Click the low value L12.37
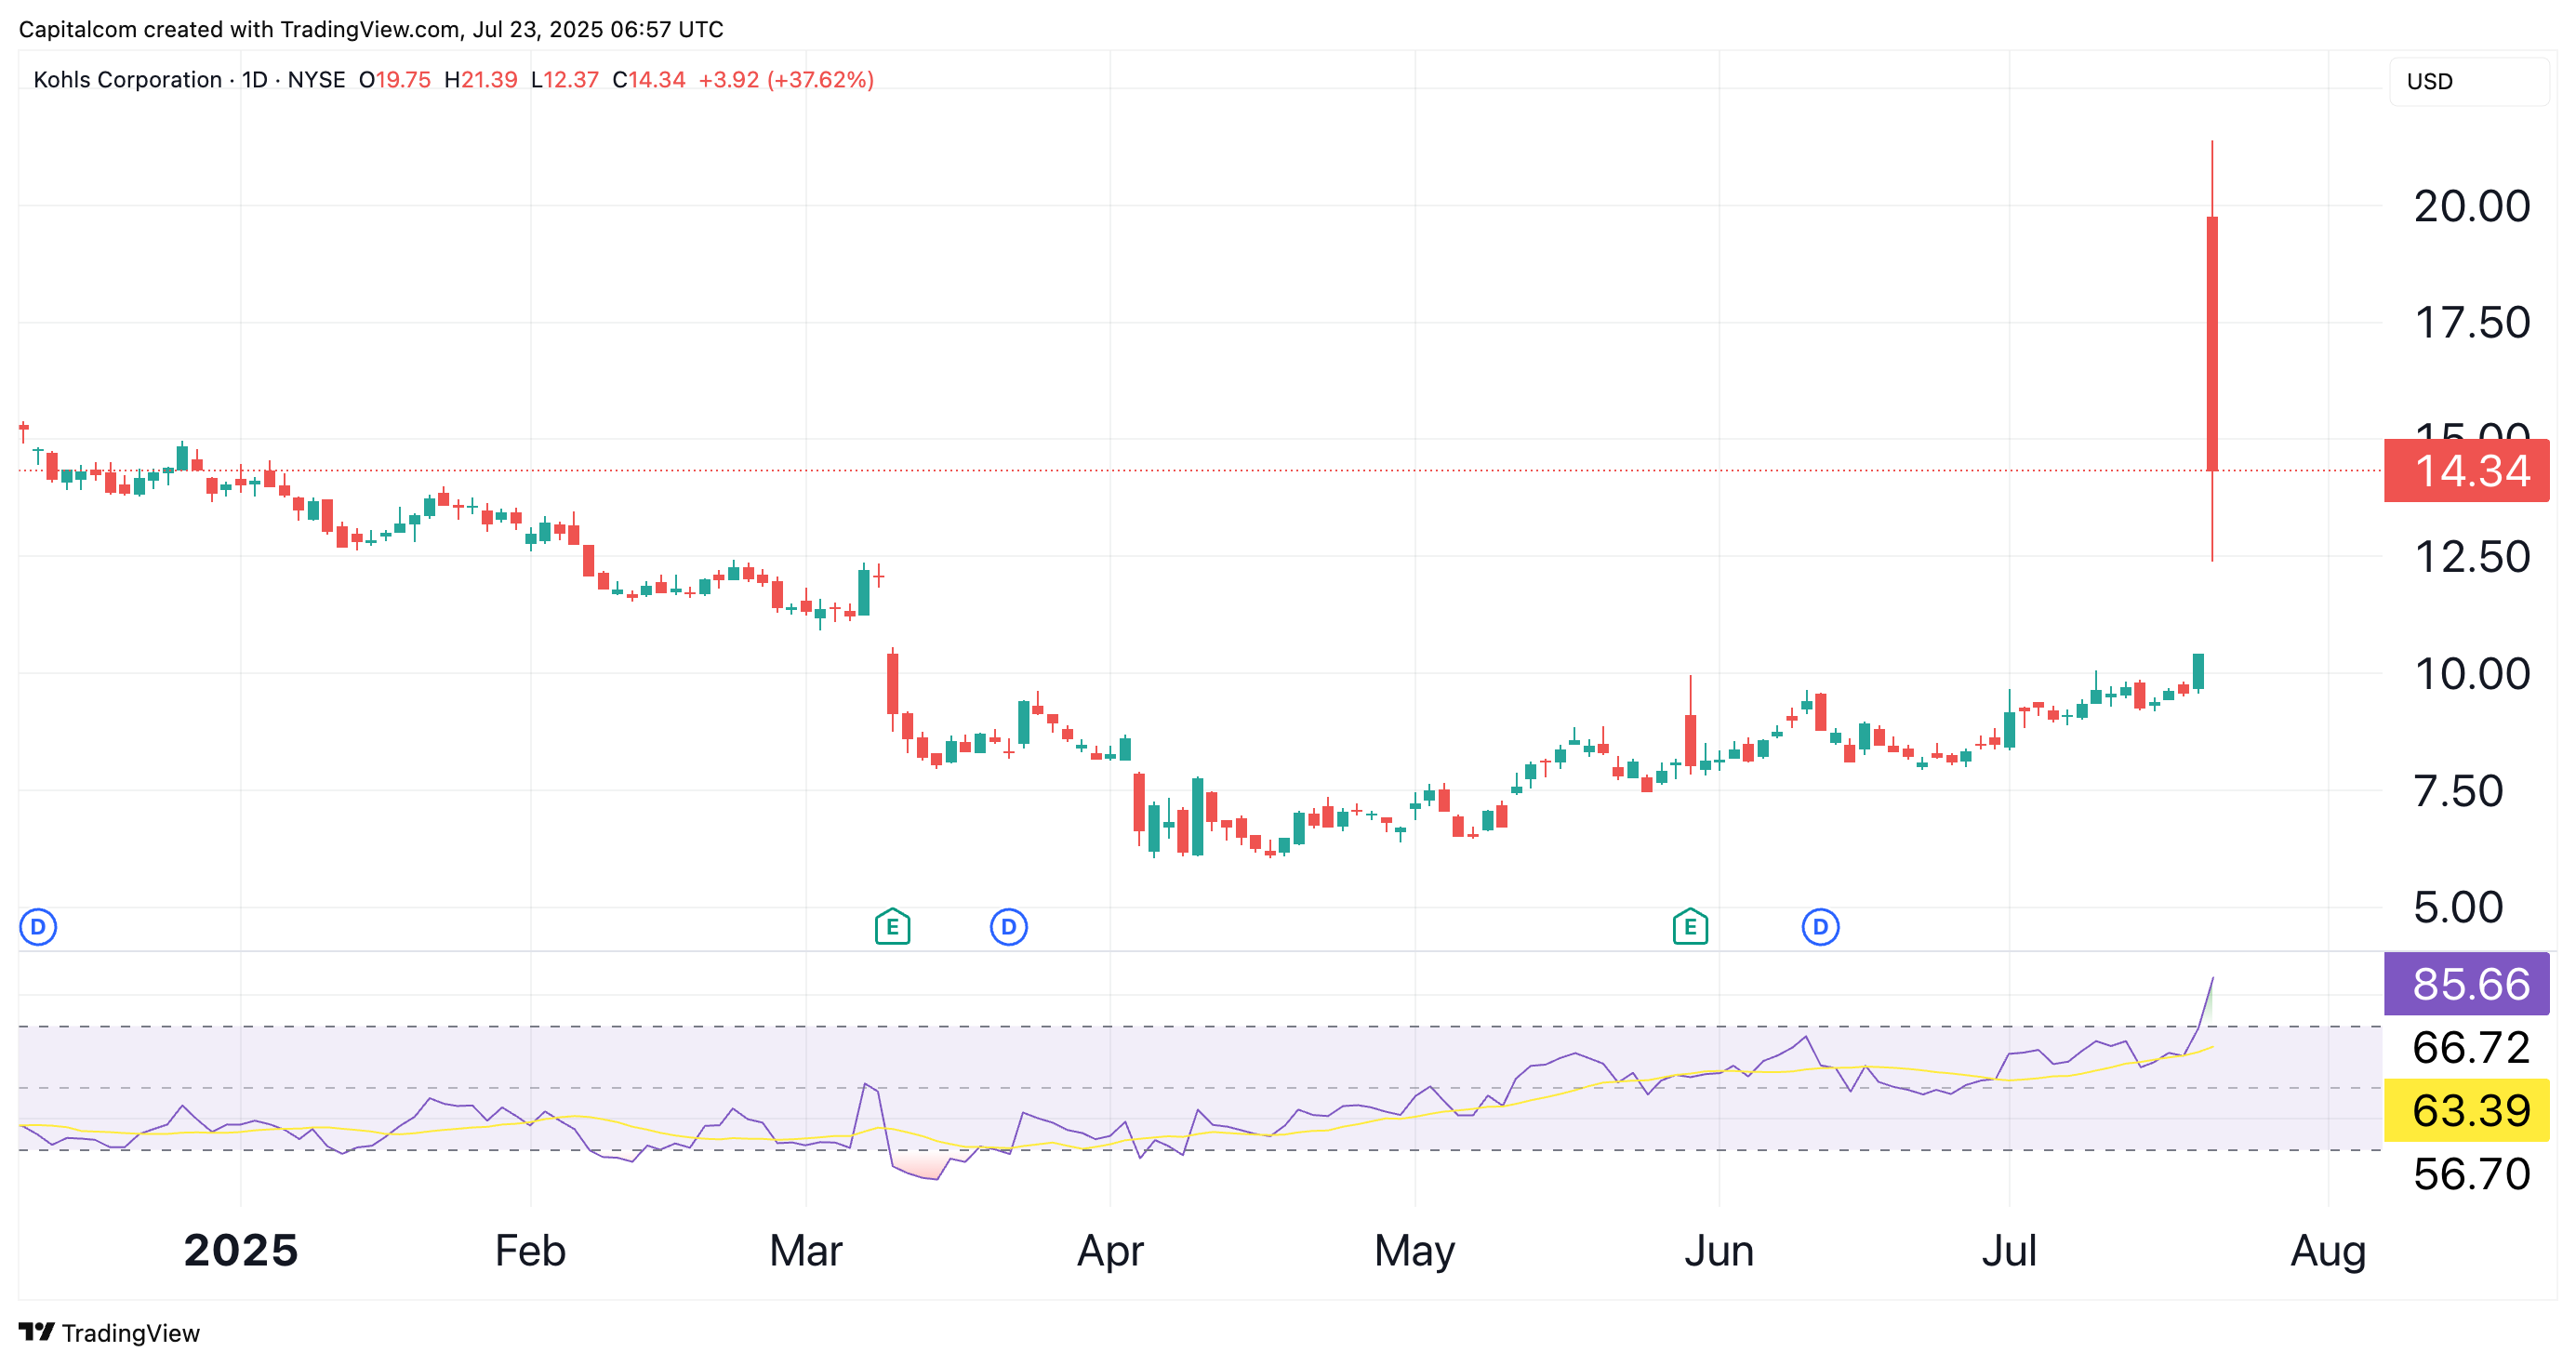 [565, 80]
